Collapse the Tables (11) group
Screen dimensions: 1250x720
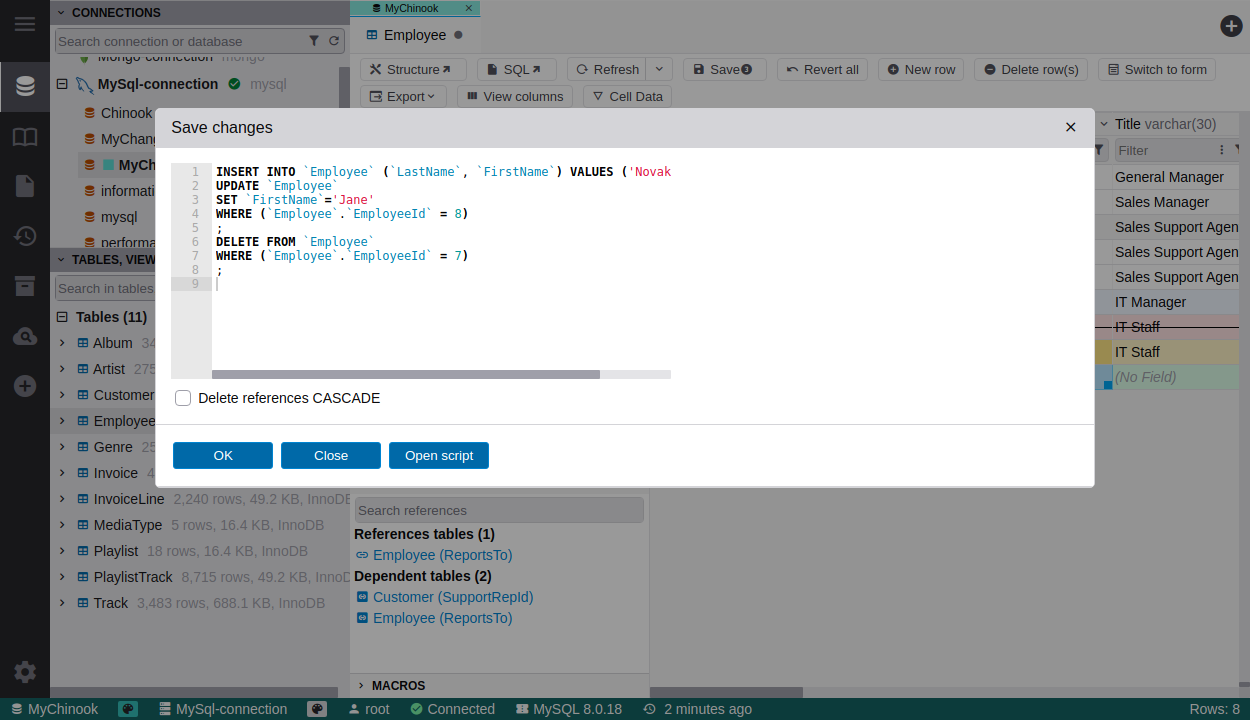tap(61, 317)
